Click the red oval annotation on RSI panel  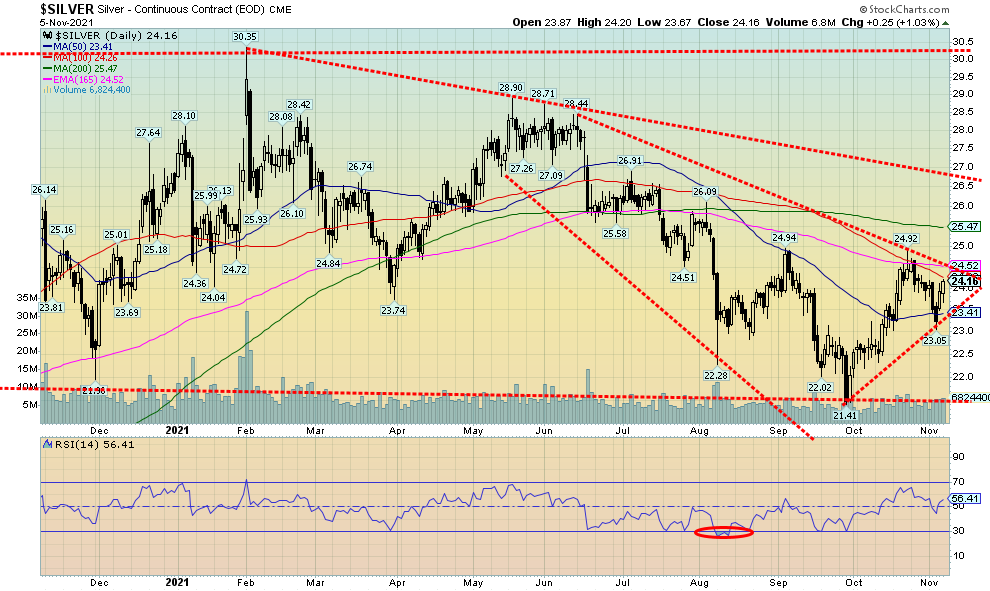point(725,532)
